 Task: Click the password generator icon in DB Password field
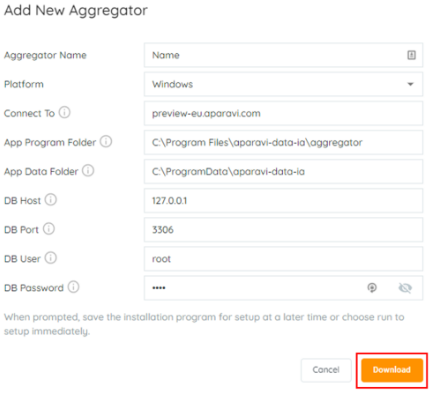pyautogui.click(x=372, y=287)
